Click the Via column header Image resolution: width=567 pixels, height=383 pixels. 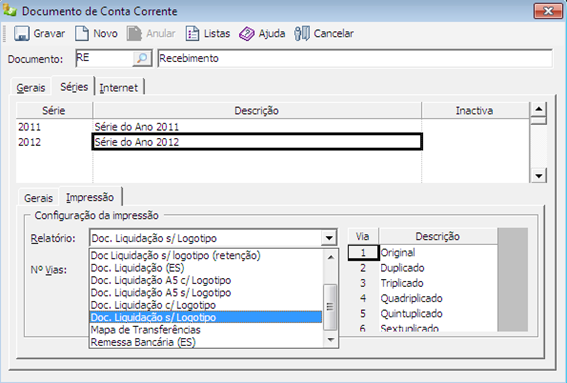click(x=363, y=236)
